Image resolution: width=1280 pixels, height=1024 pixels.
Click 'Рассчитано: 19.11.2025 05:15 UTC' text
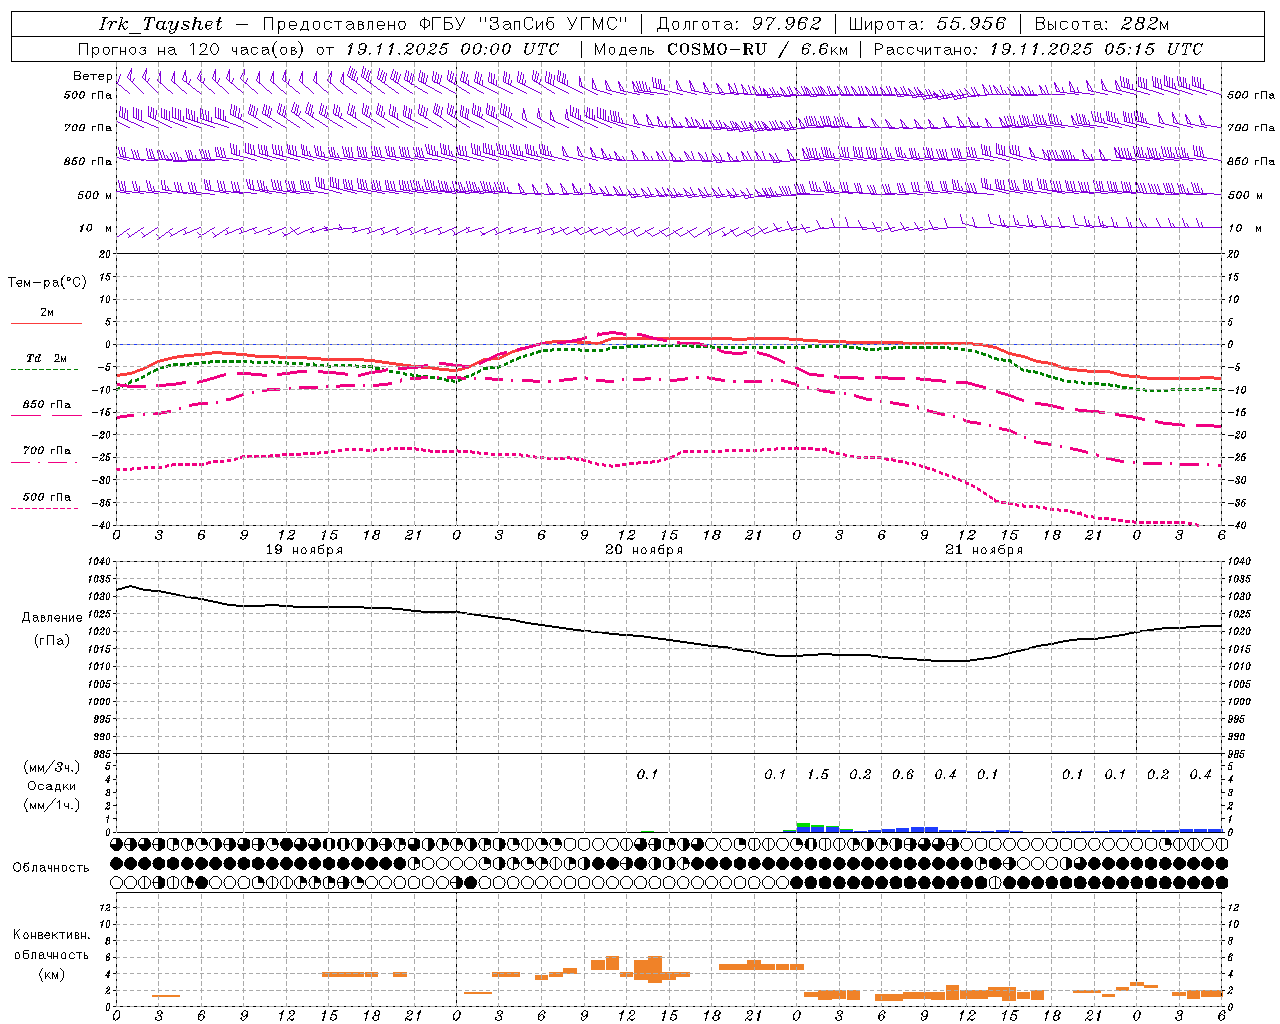click(1038, 49)
